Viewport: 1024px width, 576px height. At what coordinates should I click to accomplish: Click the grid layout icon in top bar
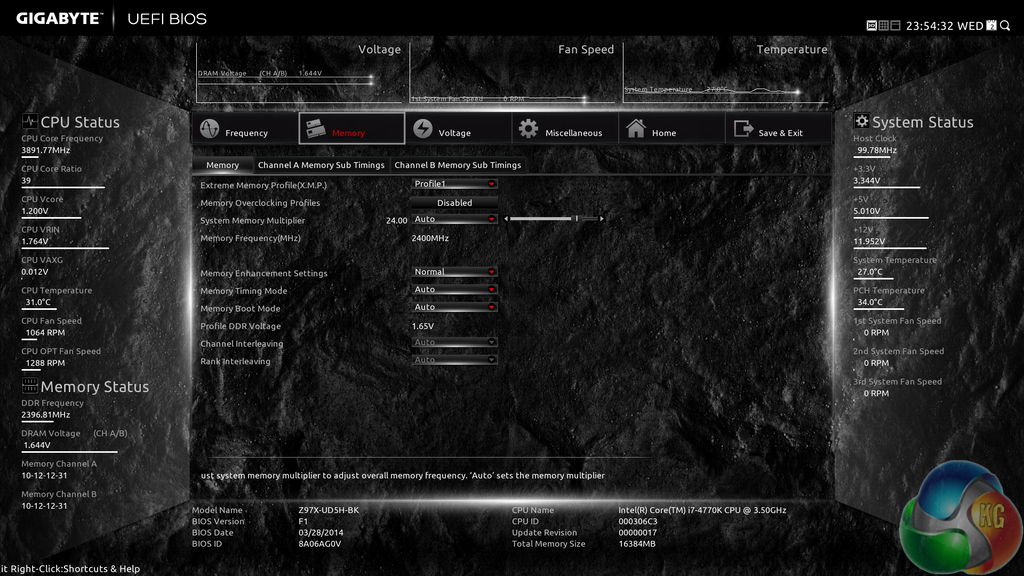(884, 25)
